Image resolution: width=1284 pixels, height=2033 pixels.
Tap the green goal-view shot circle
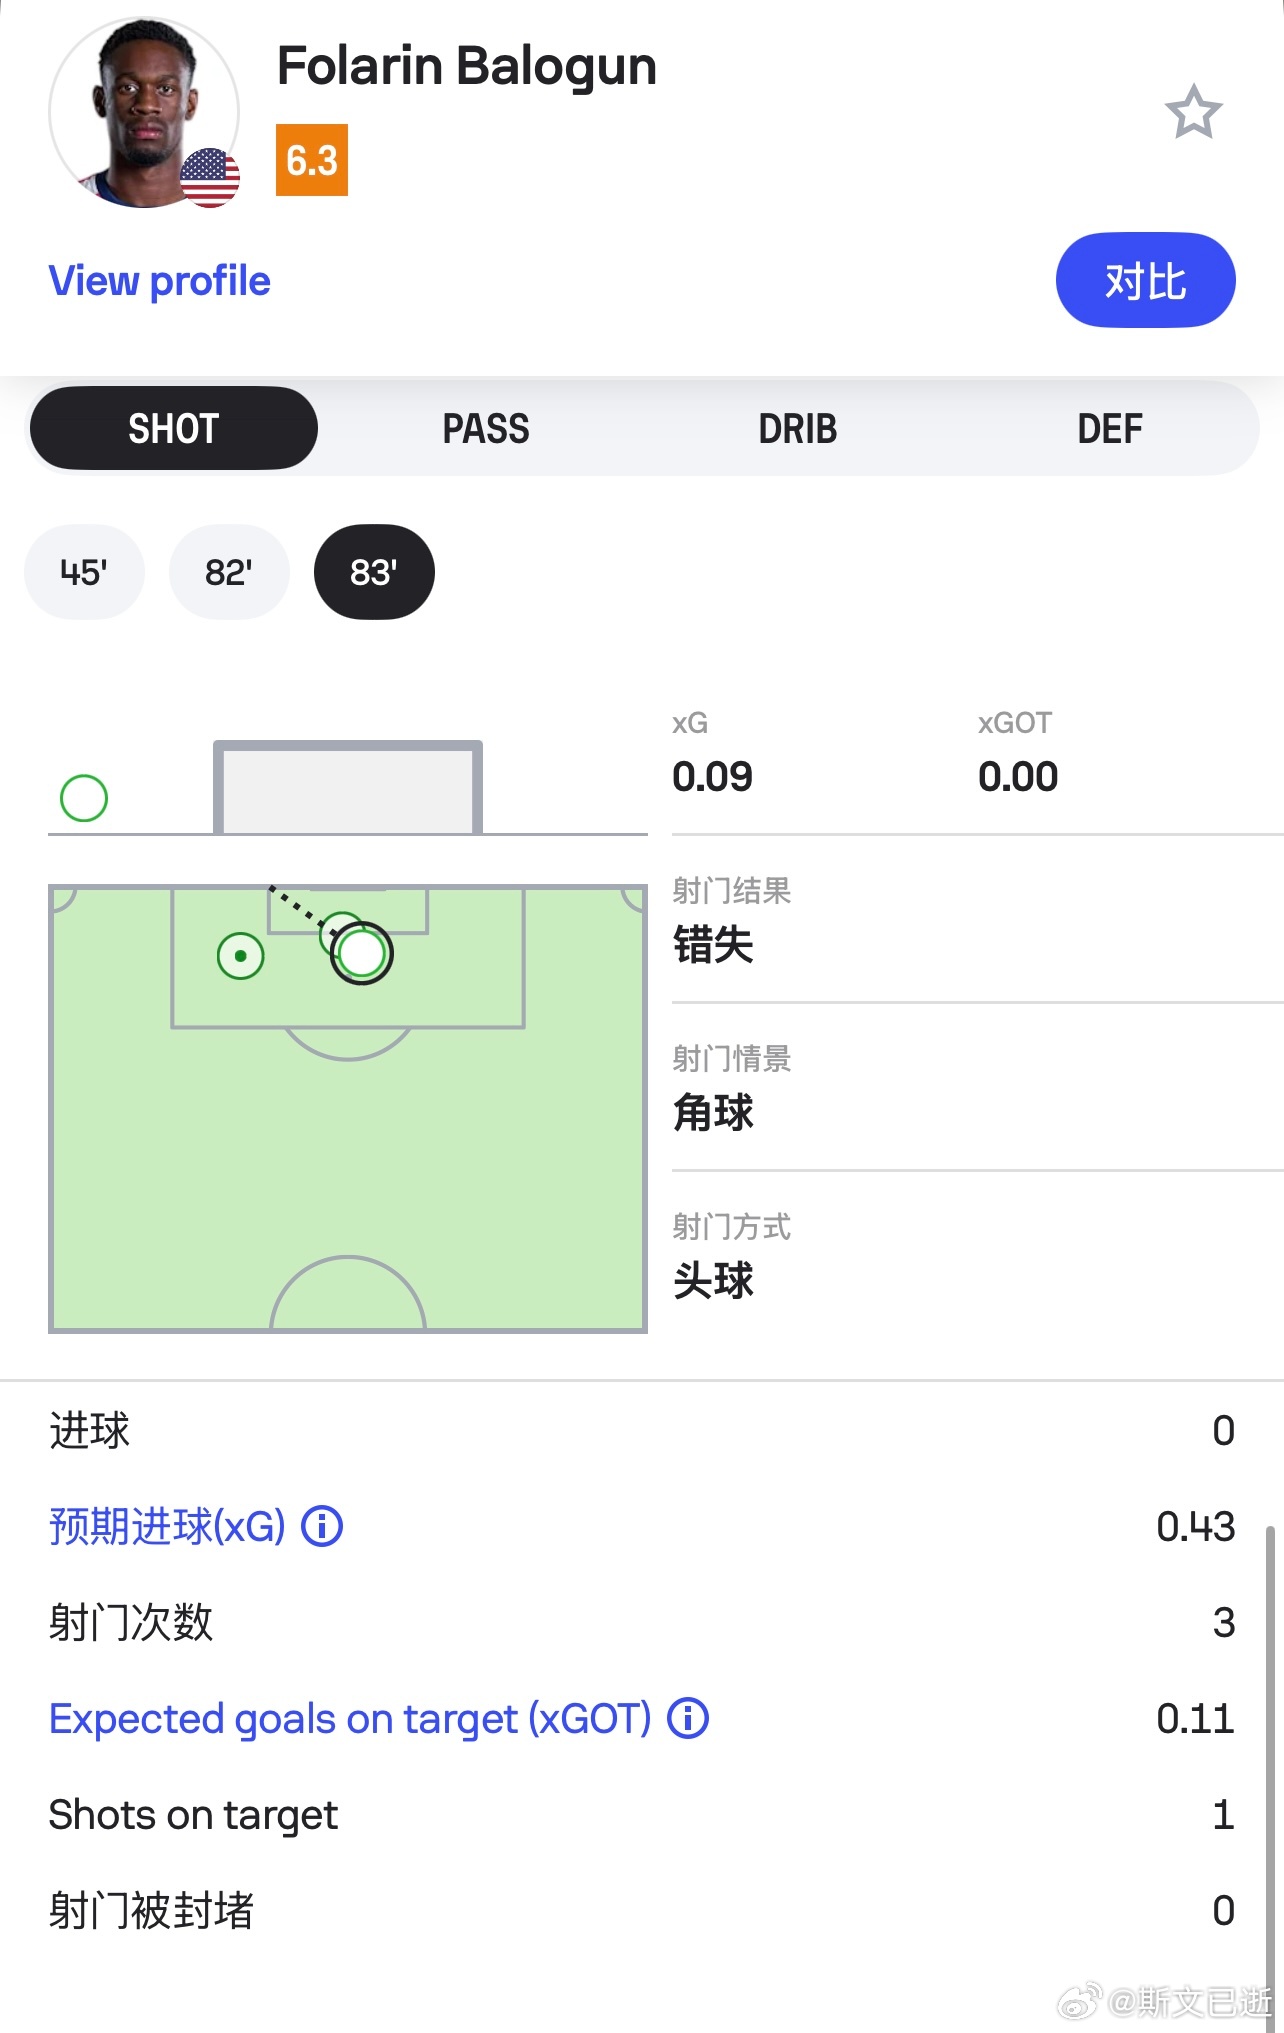(x=84, y=798)
